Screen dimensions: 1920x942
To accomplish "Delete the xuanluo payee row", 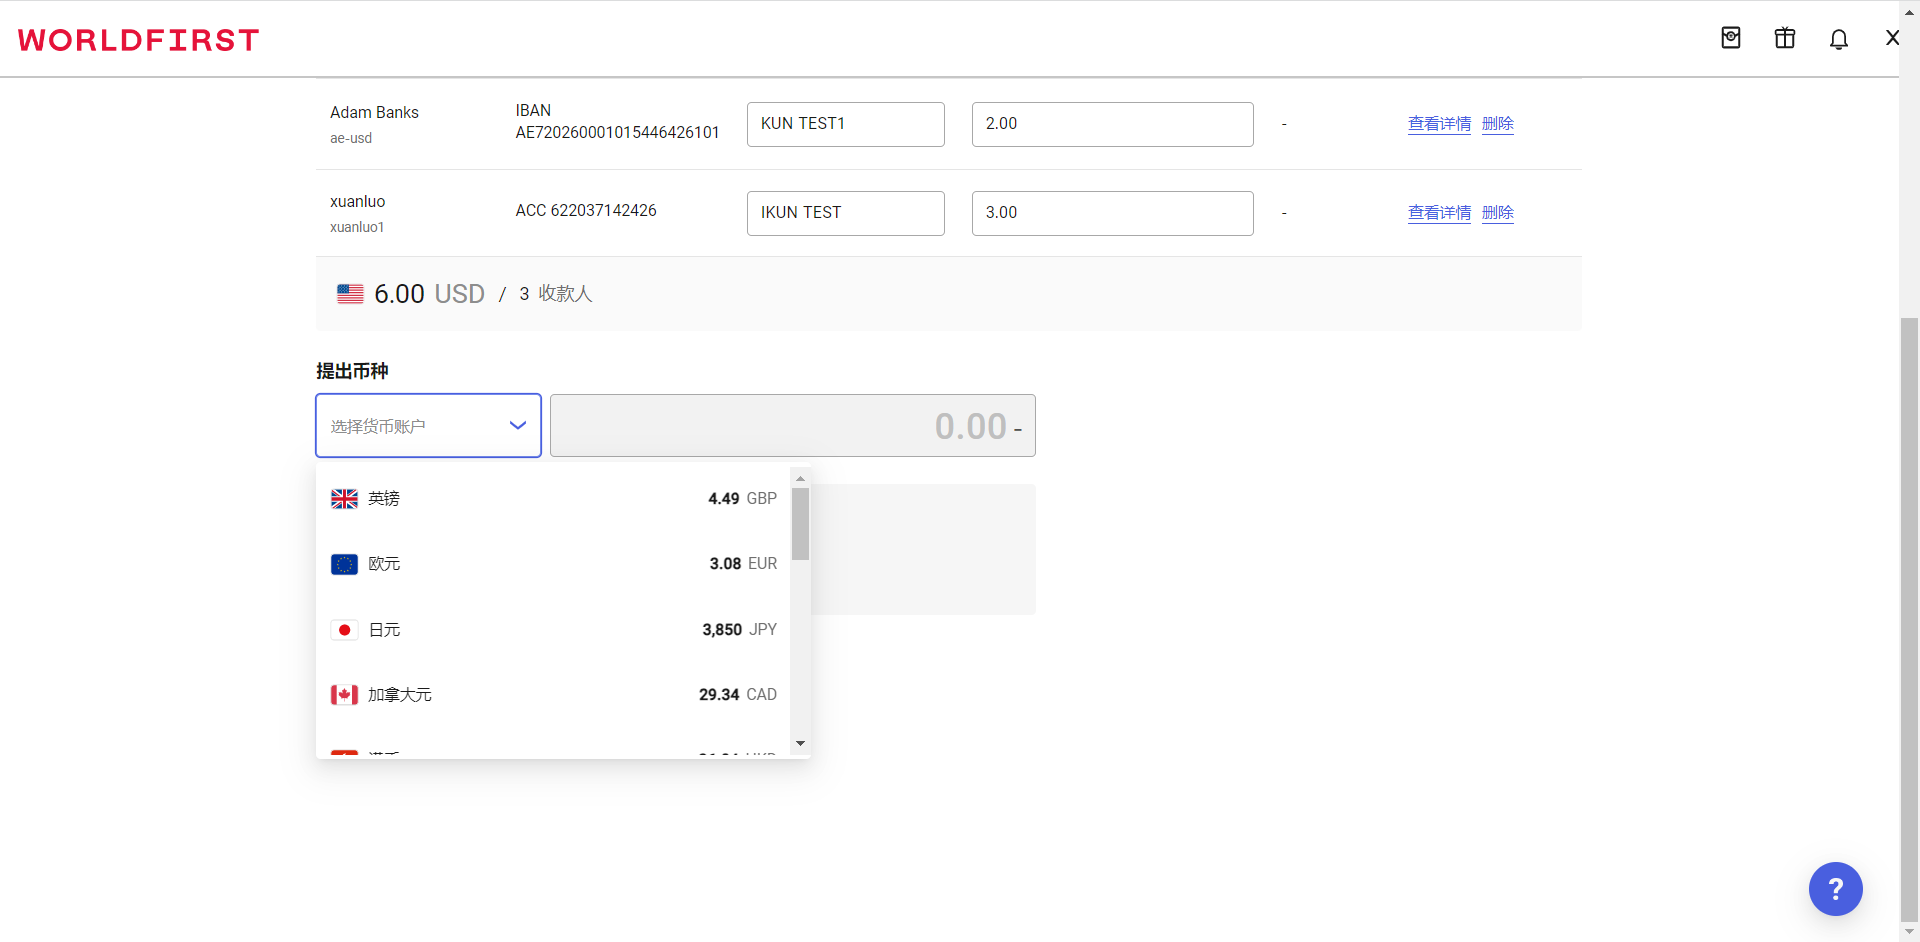I will pos(1497,213).
